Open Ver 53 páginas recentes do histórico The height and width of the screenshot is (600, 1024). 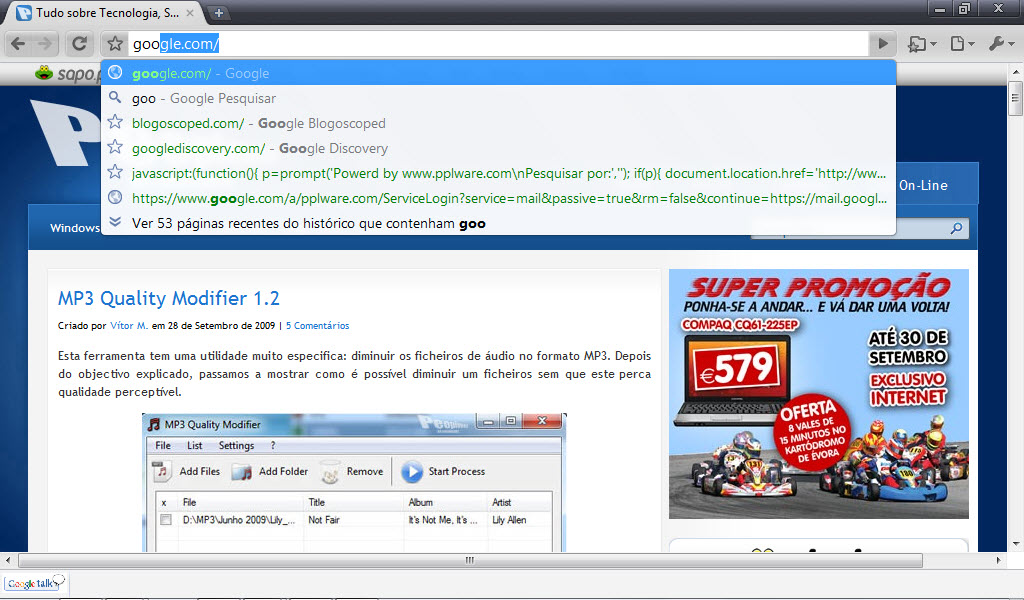(x=498, y=223)
